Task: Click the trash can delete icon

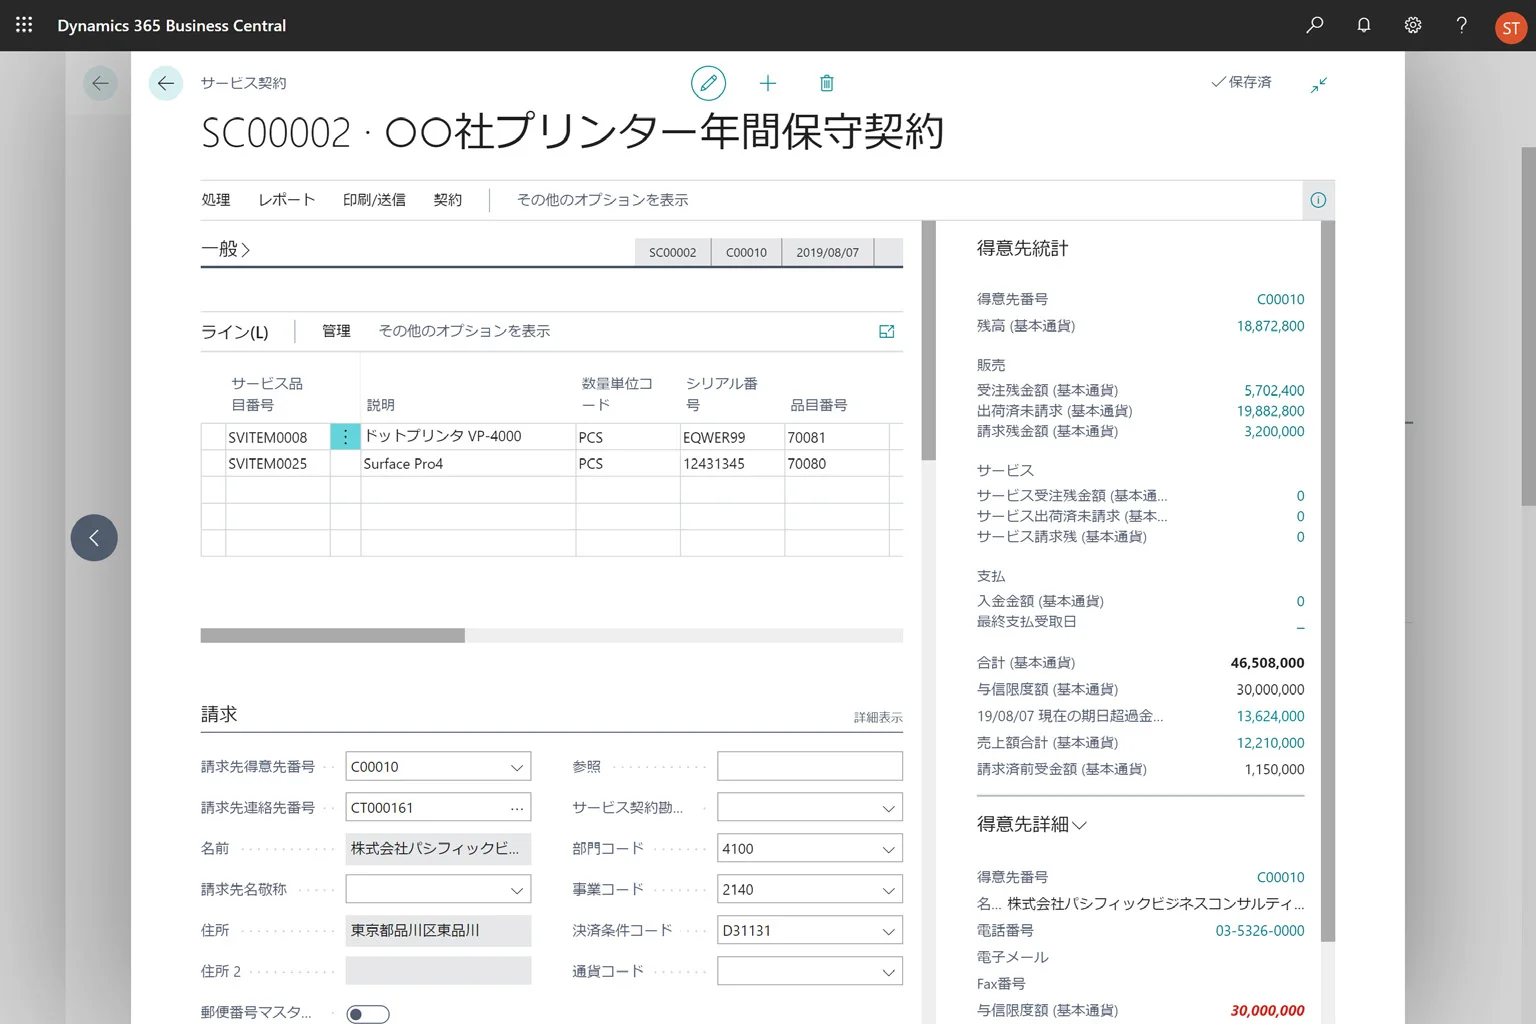Action: tap(827, 83)
